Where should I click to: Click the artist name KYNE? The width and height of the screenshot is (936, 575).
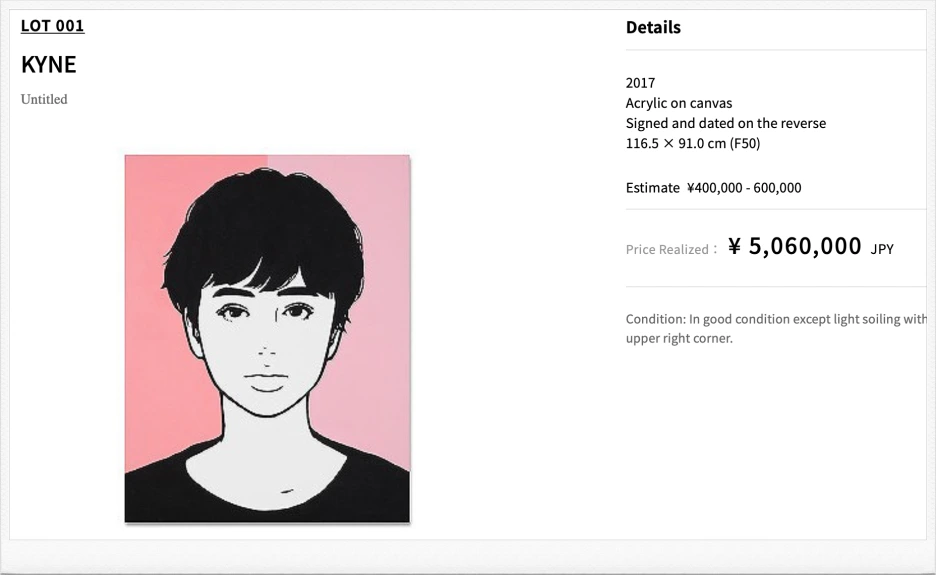coord(48,65)
